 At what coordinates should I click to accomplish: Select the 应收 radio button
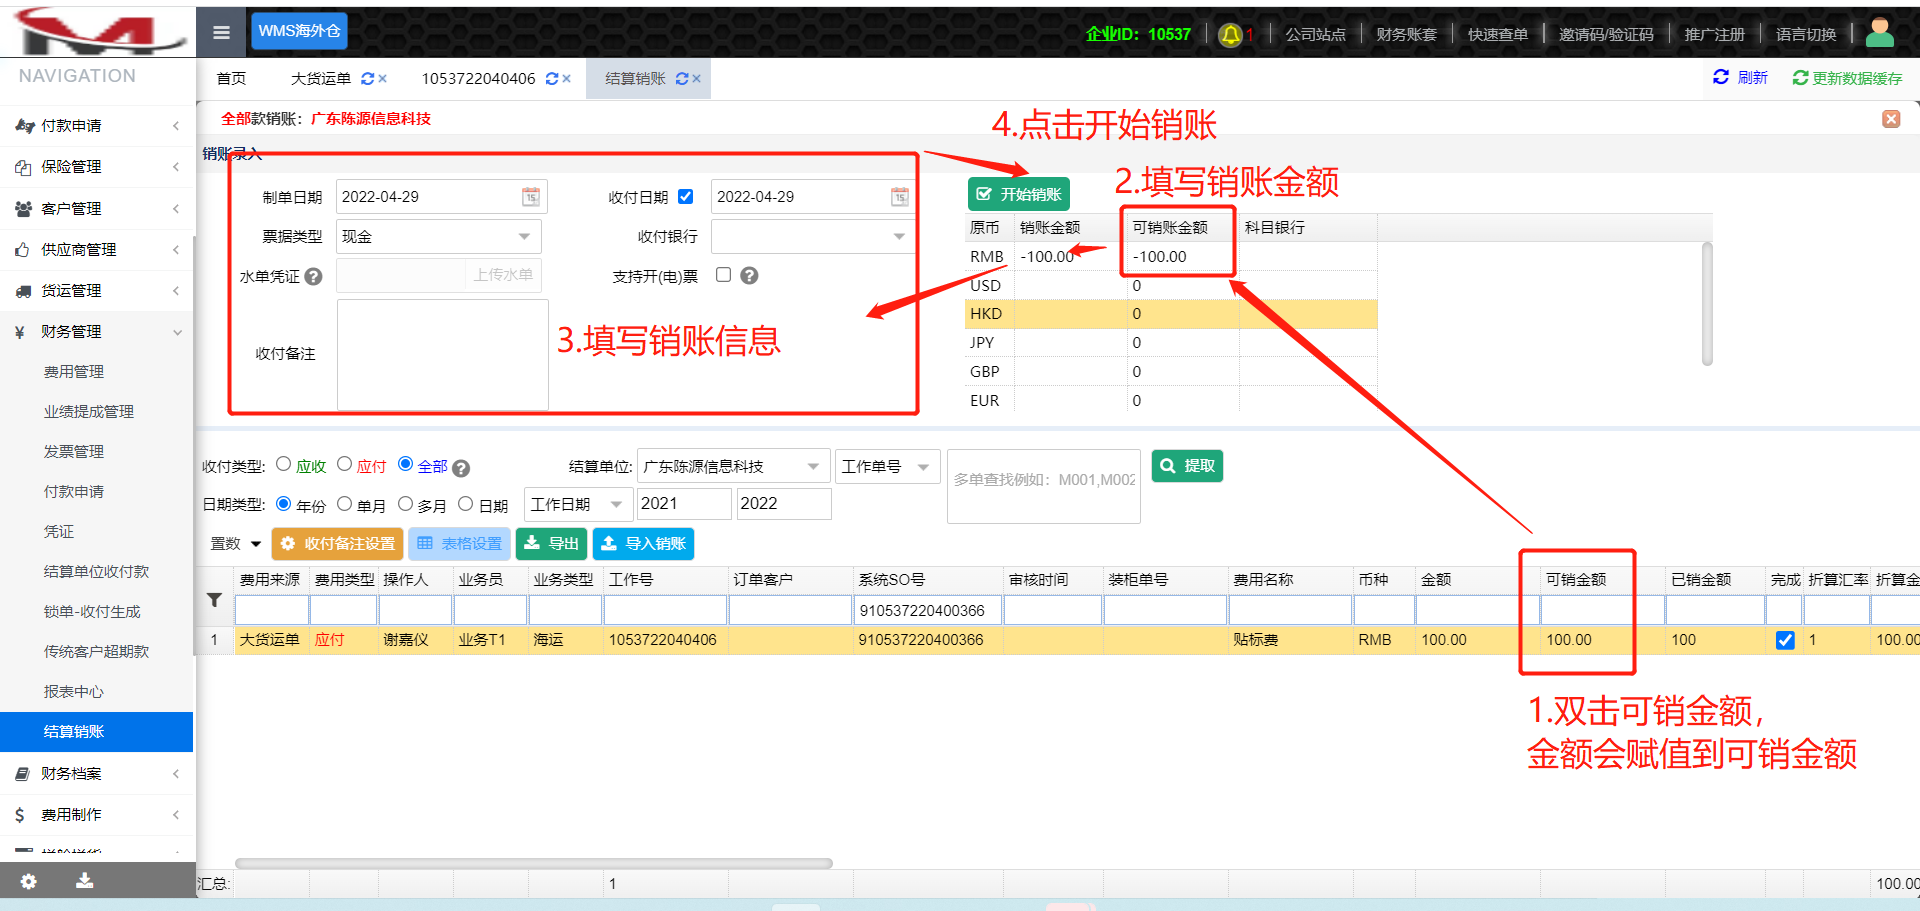click(x=284, y=464)
